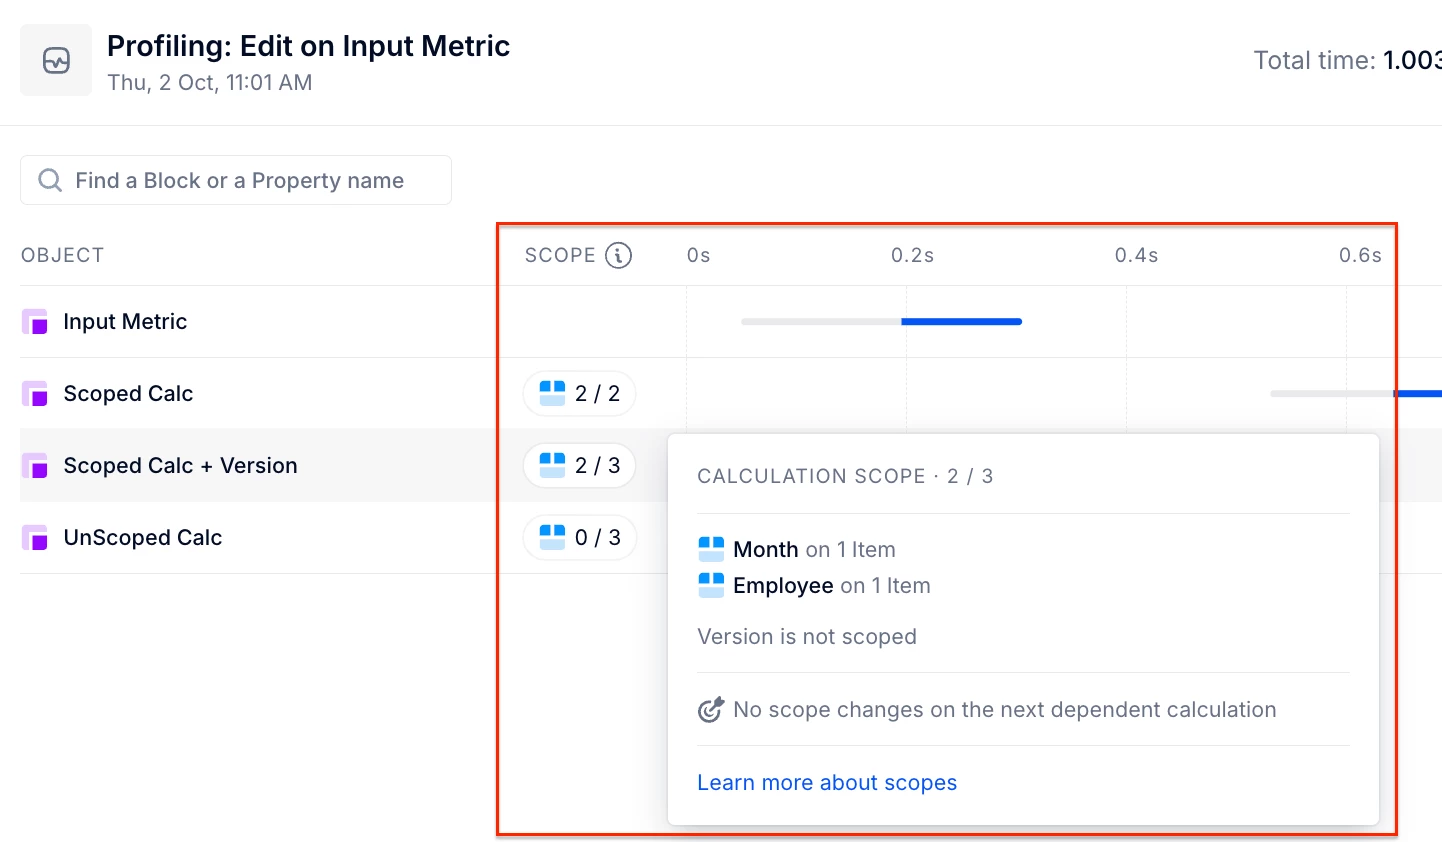Click the Scoped Calc + Version icon
This screenshot has width=1442, height=842.
point(35,466)
